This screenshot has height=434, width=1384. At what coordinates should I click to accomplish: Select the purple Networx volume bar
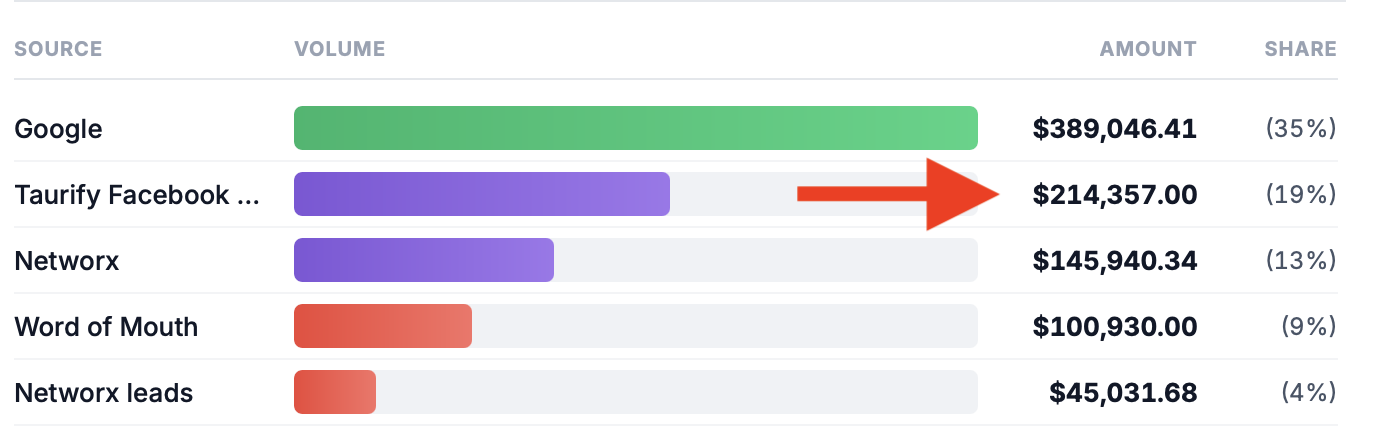[423, 260]
